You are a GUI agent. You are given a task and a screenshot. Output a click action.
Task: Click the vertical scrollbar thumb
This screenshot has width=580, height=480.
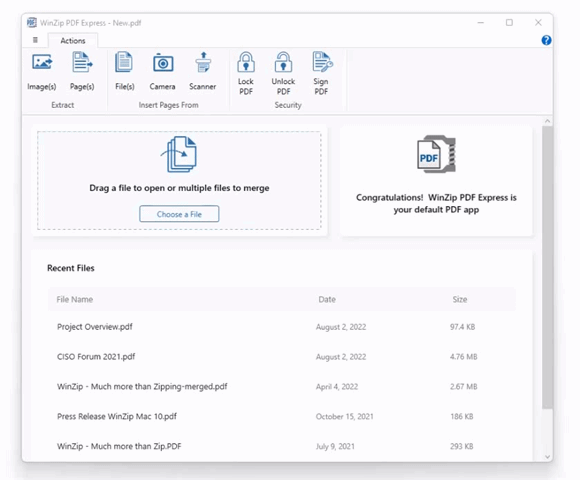(x=547, y=267)
